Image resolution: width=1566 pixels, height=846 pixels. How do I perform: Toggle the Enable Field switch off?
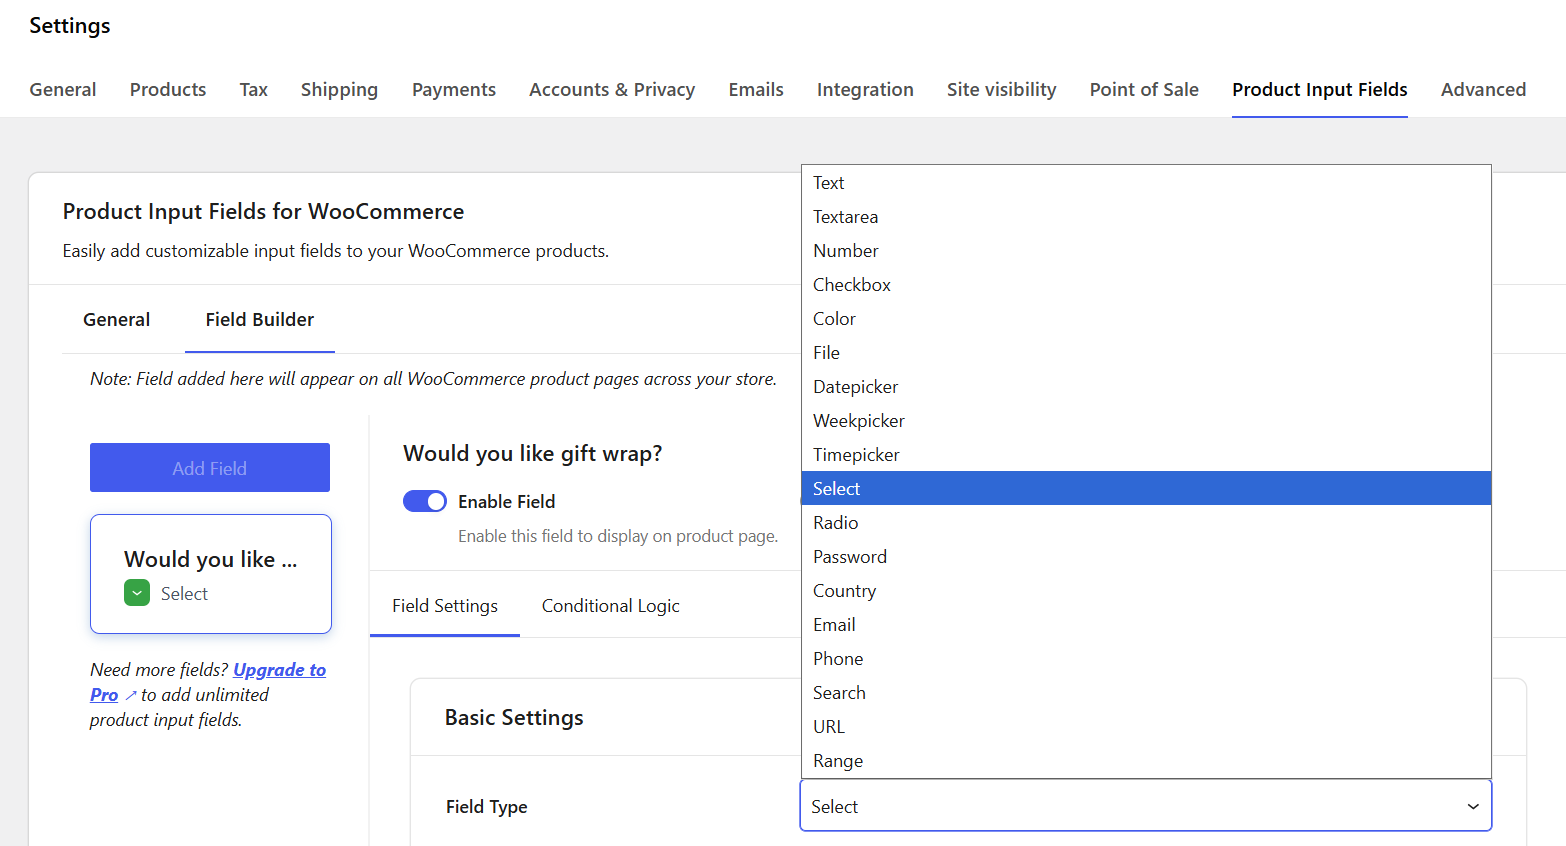[x=425, y=501]
